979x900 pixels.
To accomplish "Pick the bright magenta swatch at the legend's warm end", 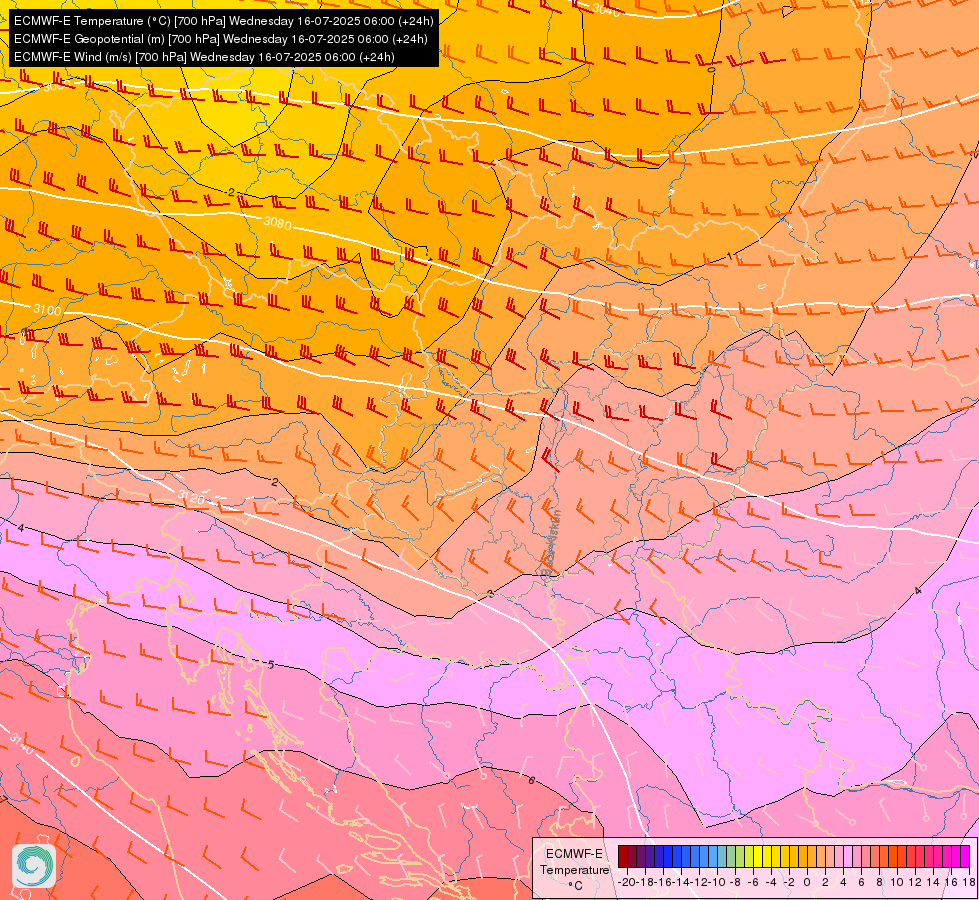I will [965, 856].
